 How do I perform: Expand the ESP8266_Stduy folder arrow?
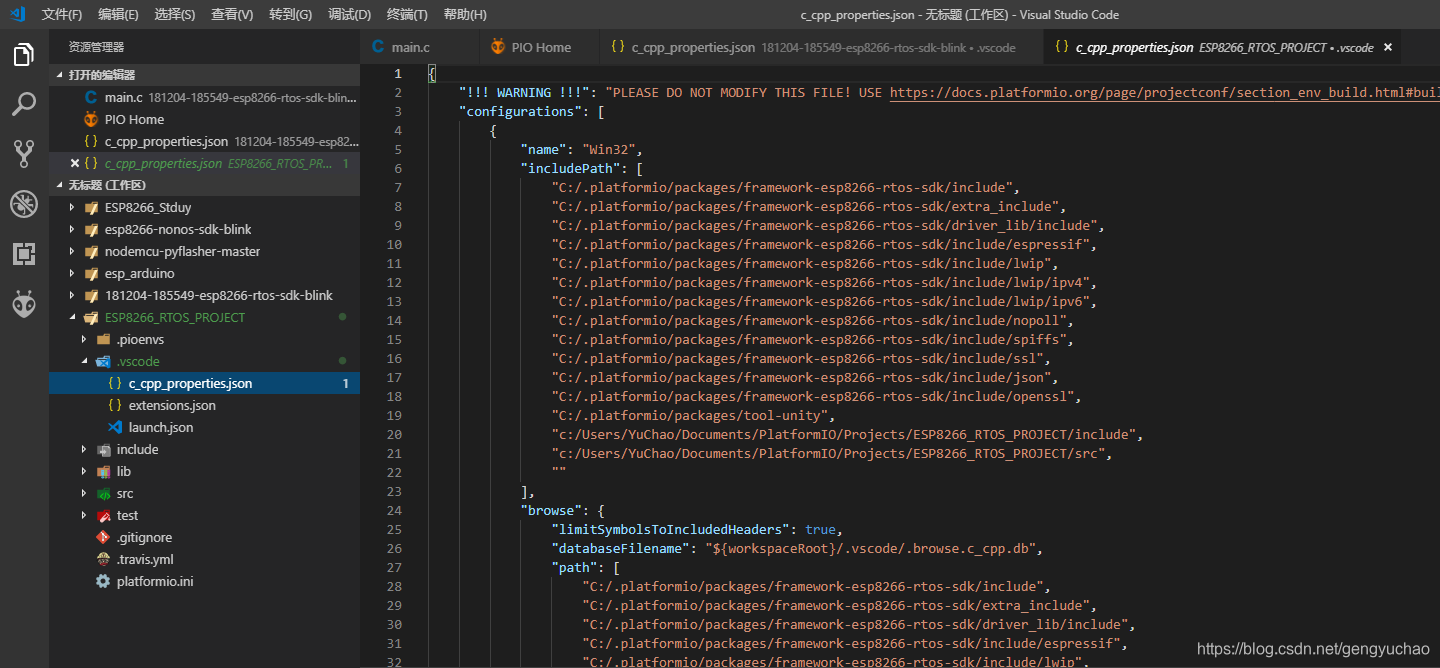(x=72, y=207)
